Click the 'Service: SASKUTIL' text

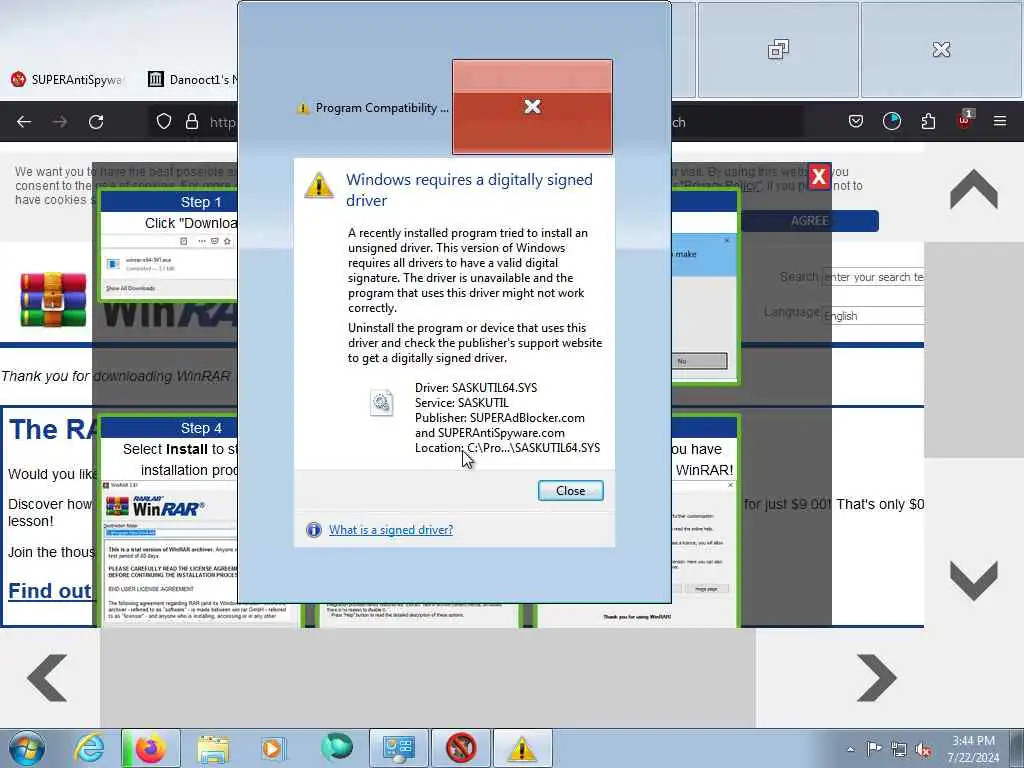[x=461, y=402]
